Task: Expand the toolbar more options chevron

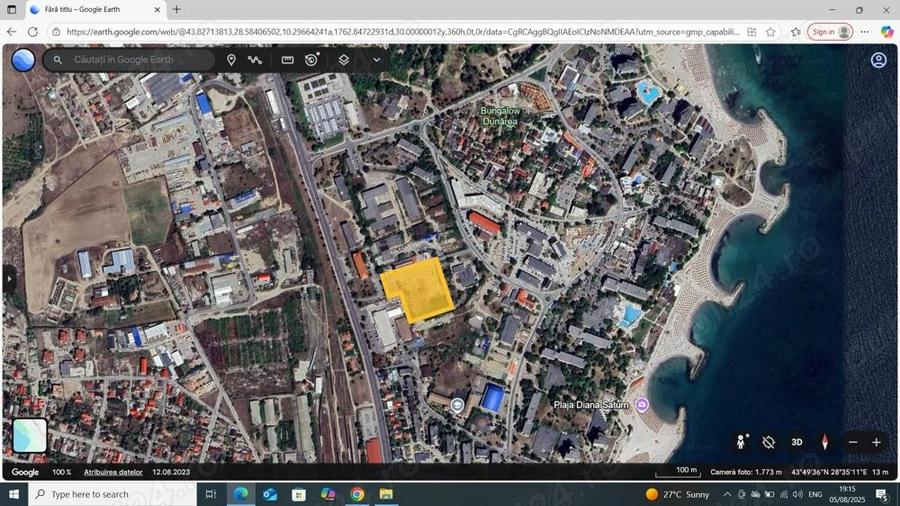Action: 377,60
